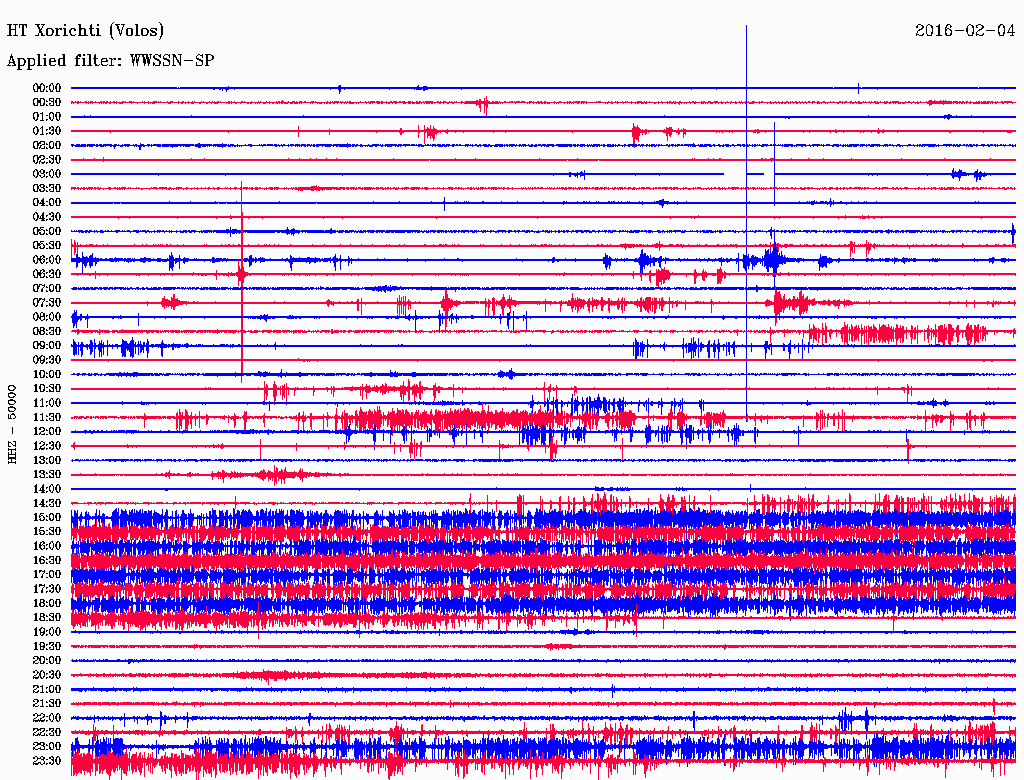Select the 23:30 time label

pos(47,760)
